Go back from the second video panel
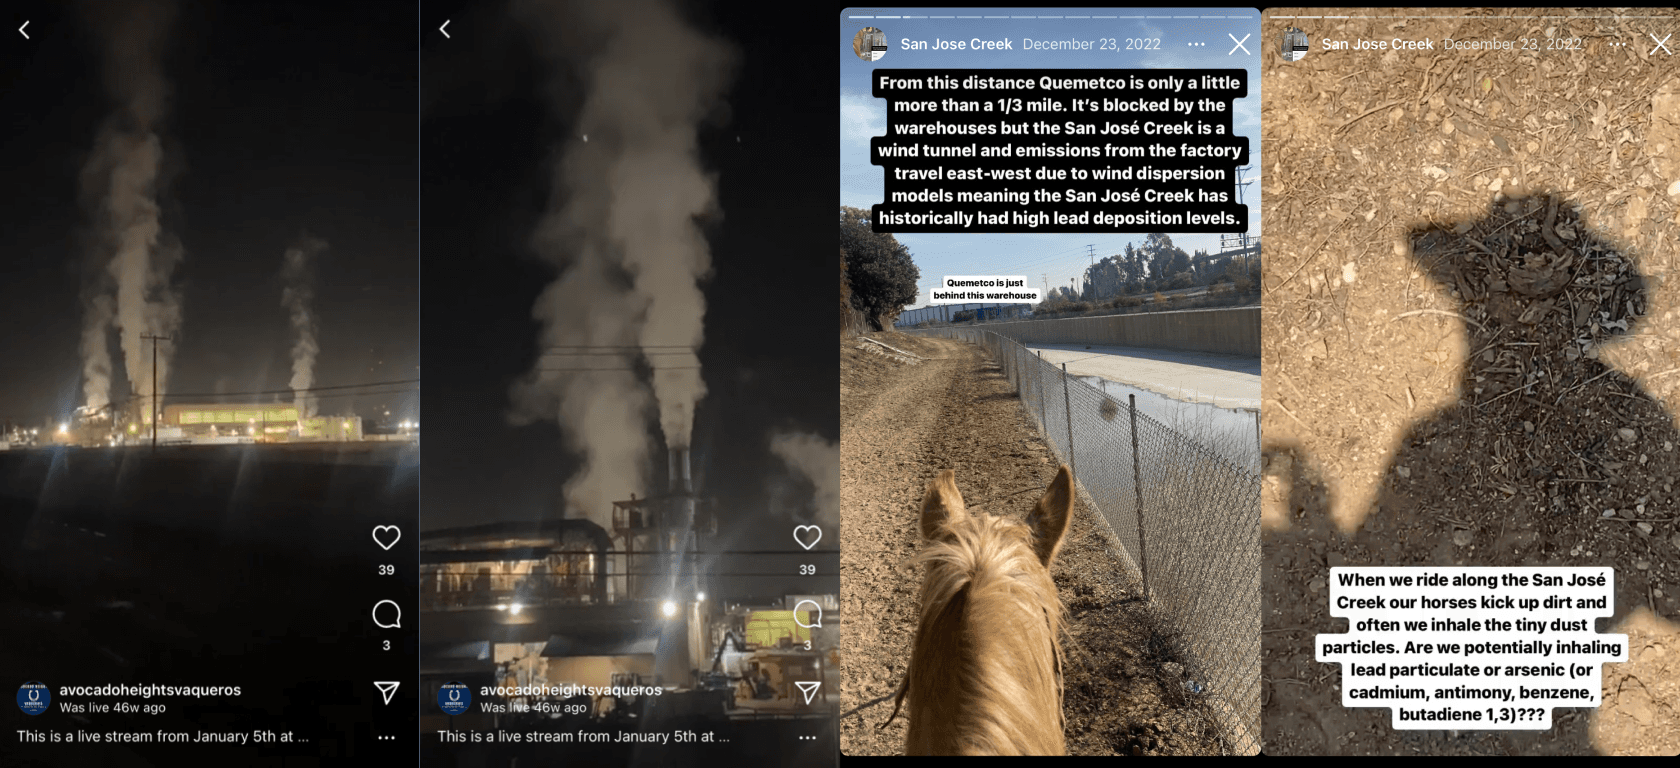Image resolution: width=1680 pixels, height=768 pixels. tap(445, 29)
